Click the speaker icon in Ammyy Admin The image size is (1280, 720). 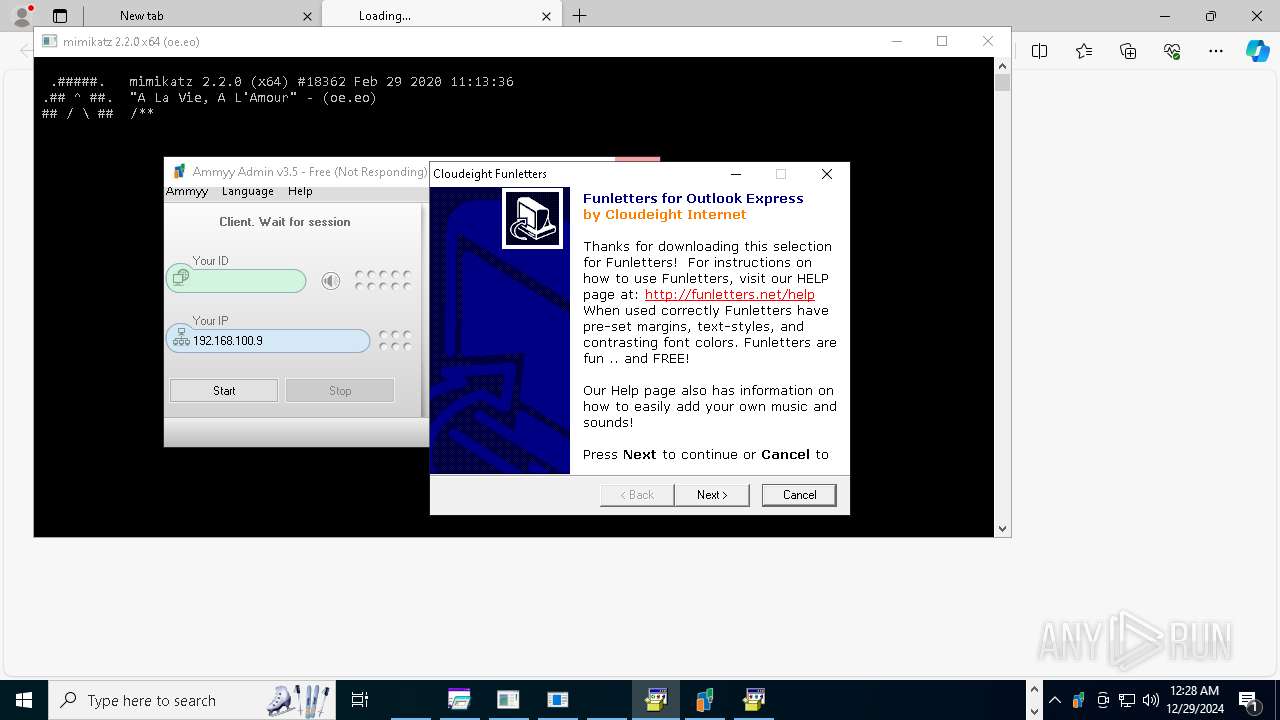(331, 281)
